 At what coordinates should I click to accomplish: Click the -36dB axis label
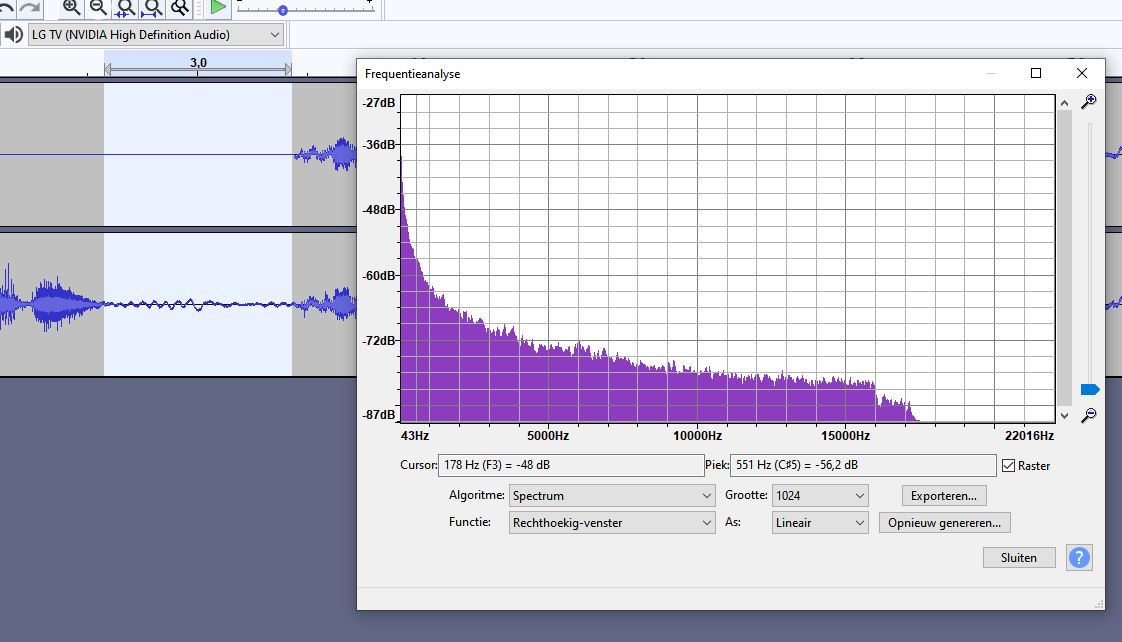(379, 145)
